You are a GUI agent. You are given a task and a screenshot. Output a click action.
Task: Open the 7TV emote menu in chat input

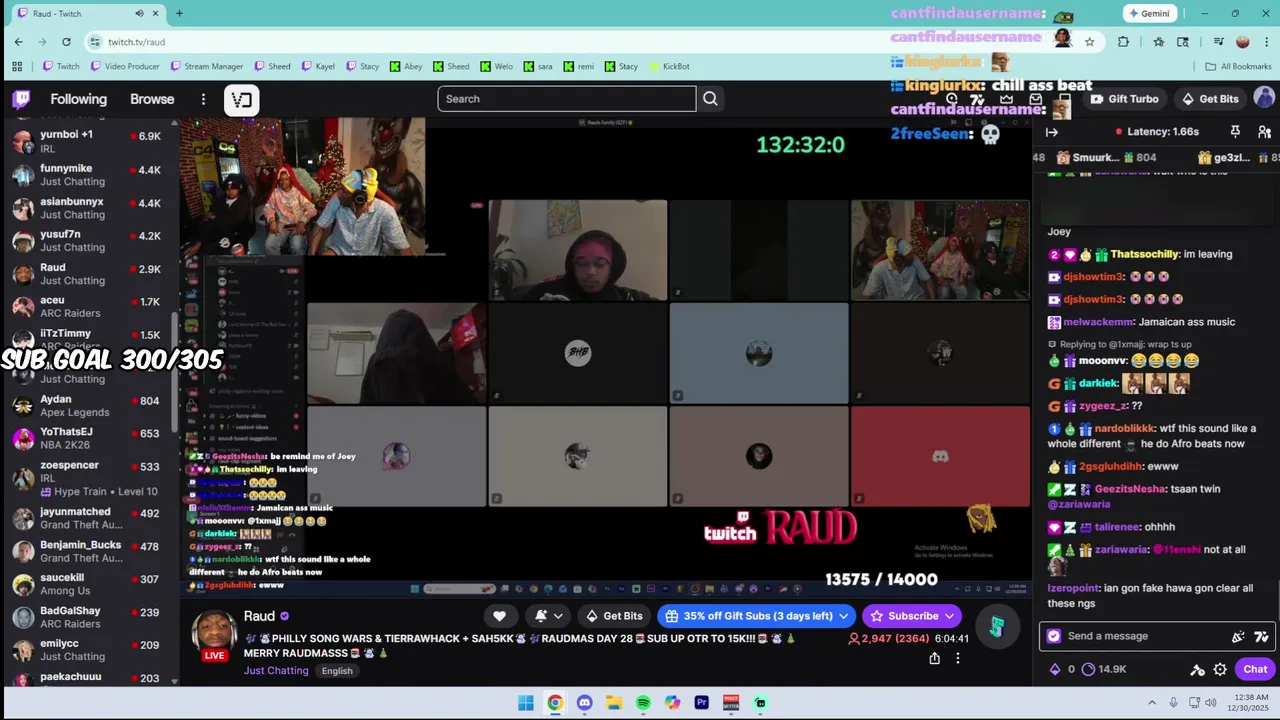(x=1261, y=636)
